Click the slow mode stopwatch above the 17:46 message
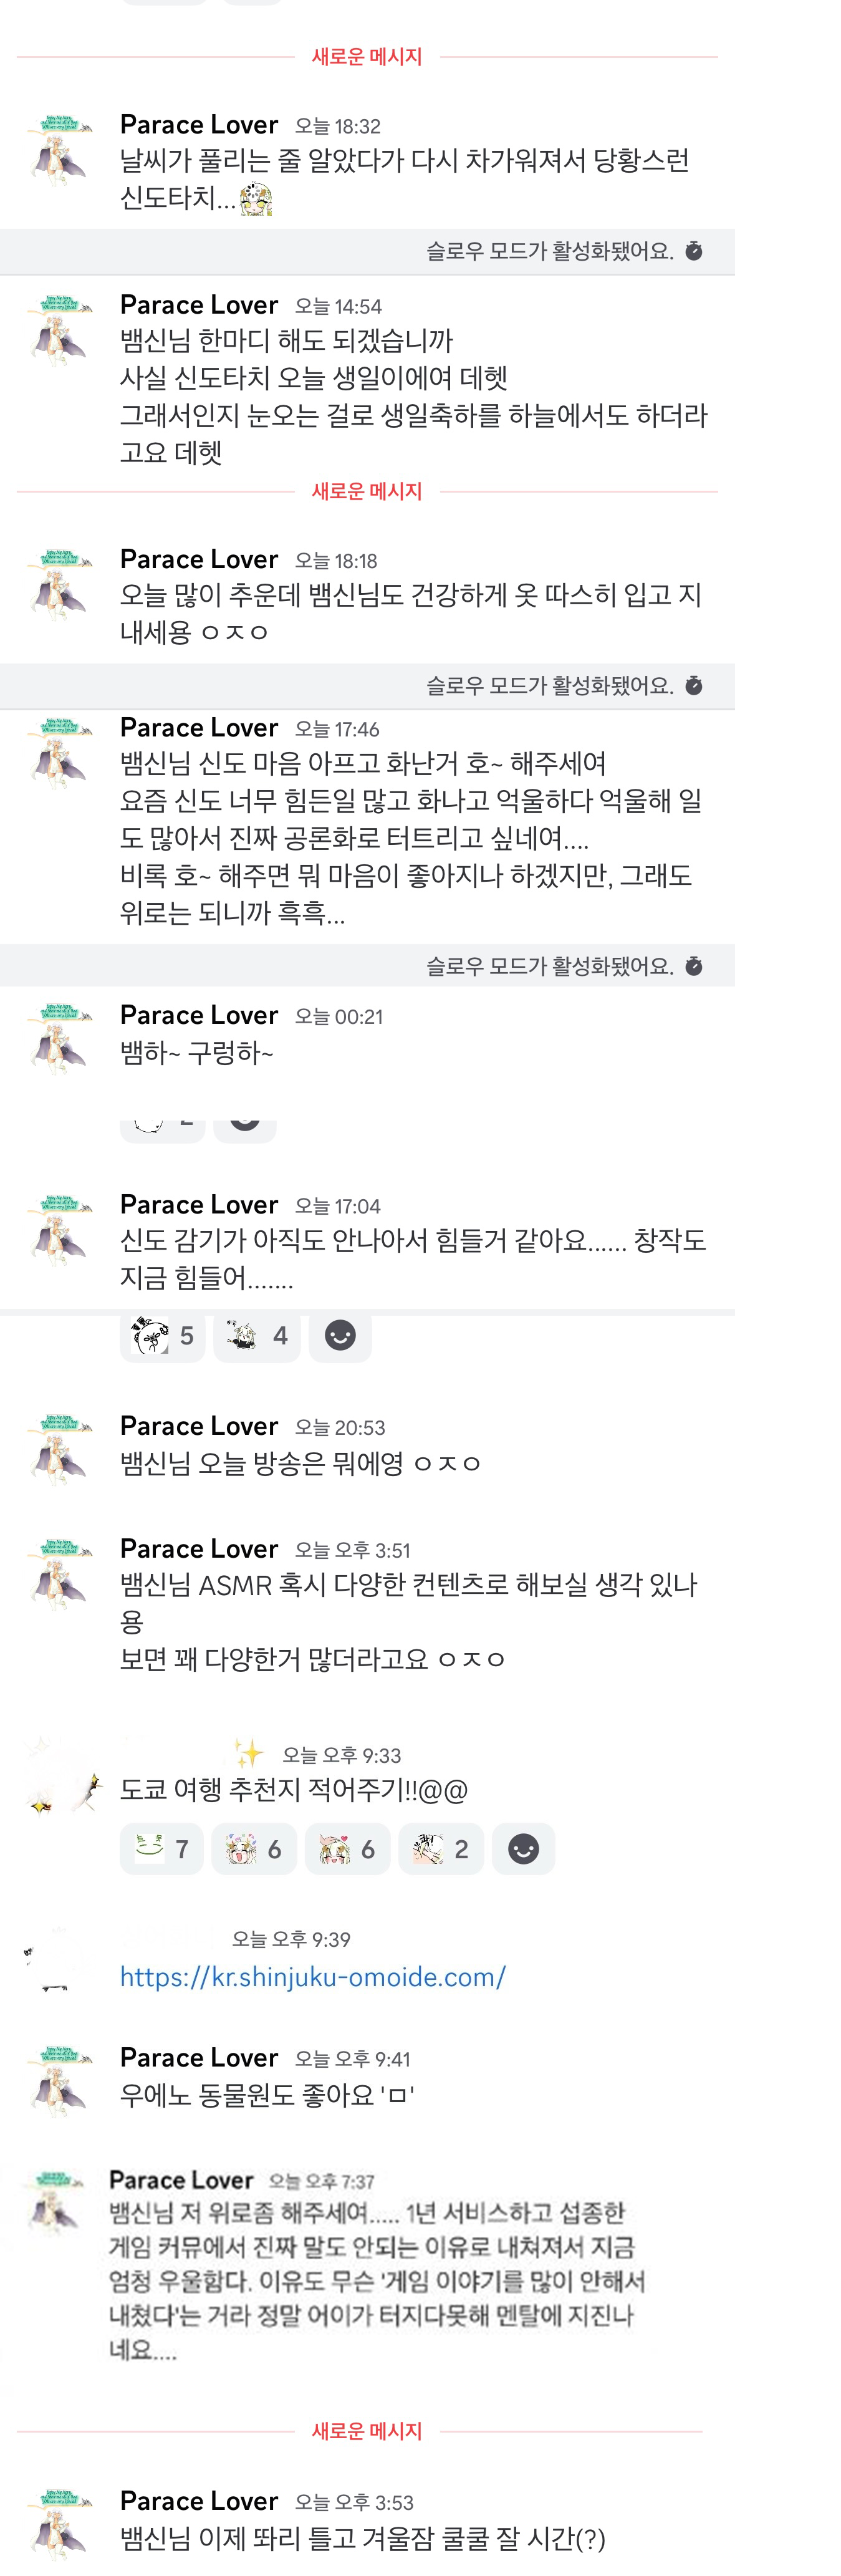This screenshot has width=841, height=2576. point(693,685)
